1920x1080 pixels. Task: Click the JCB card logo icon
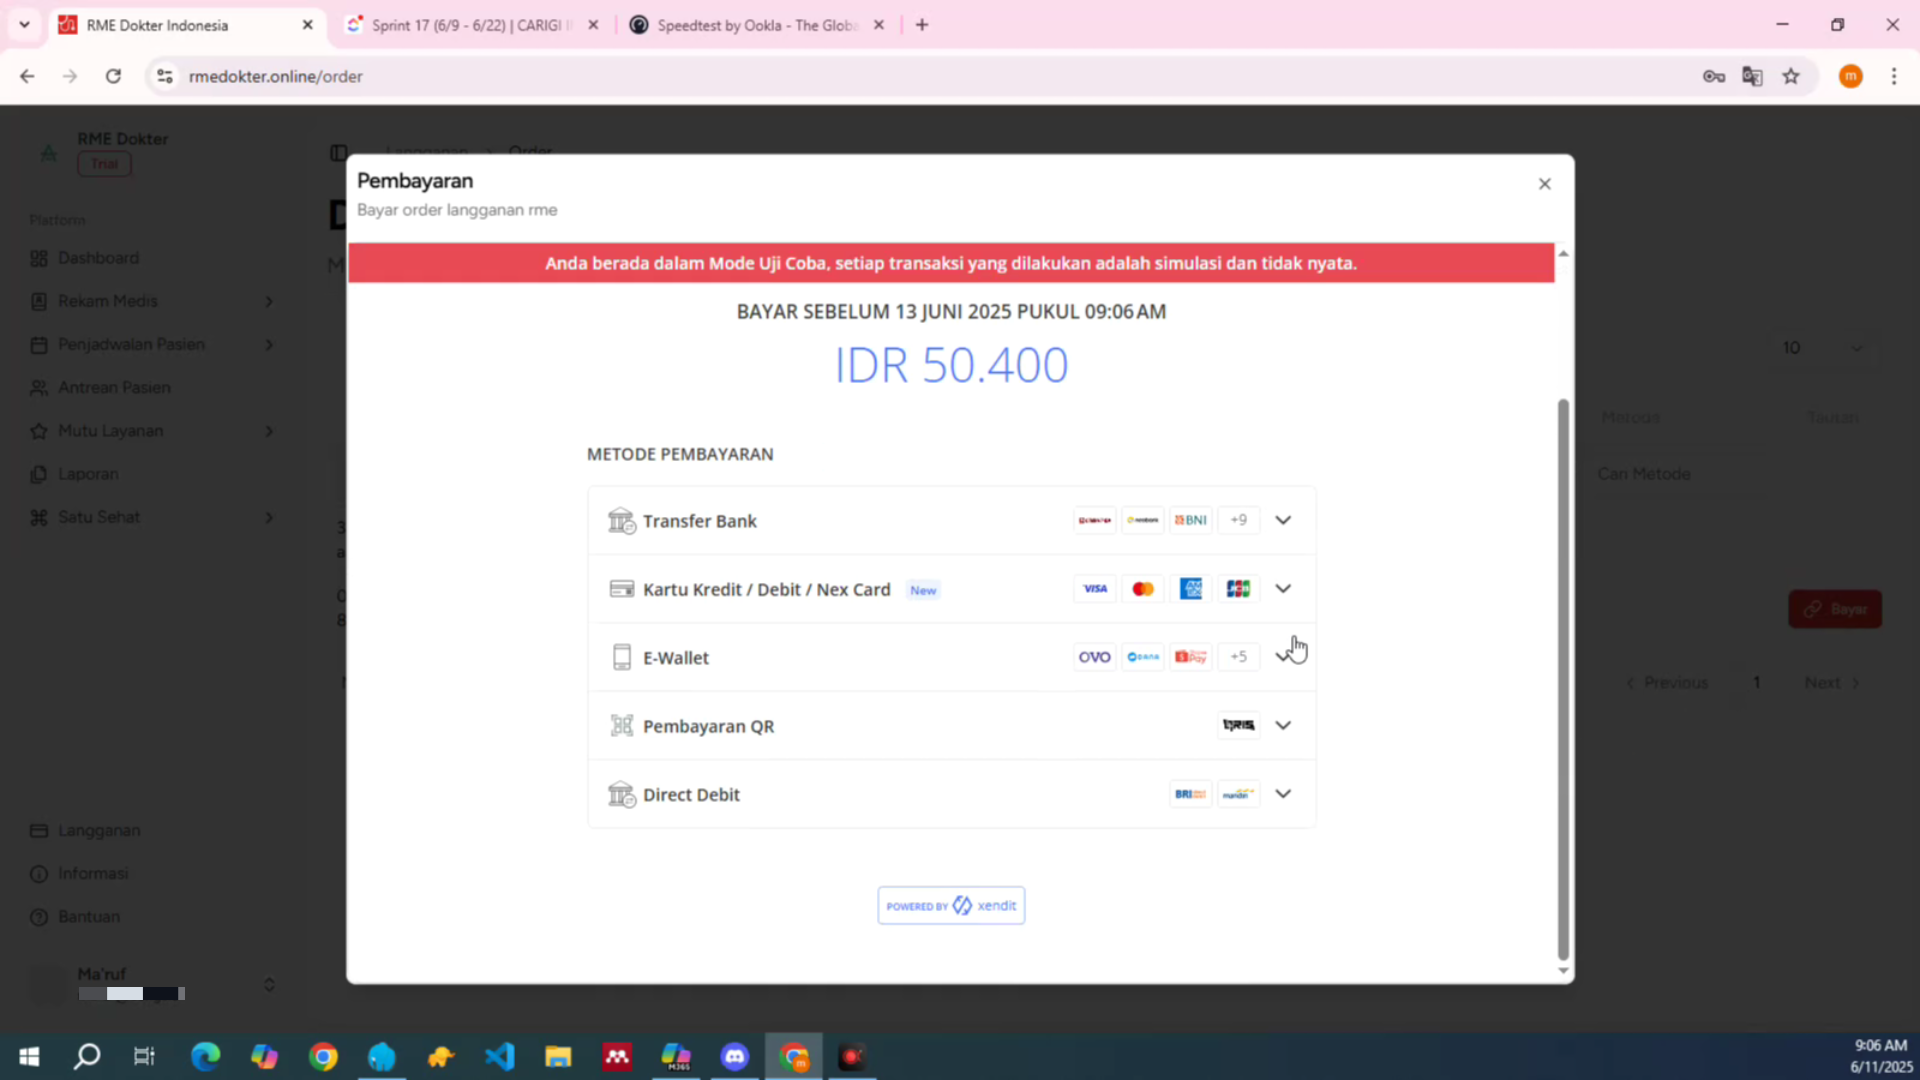[1238, 589]
